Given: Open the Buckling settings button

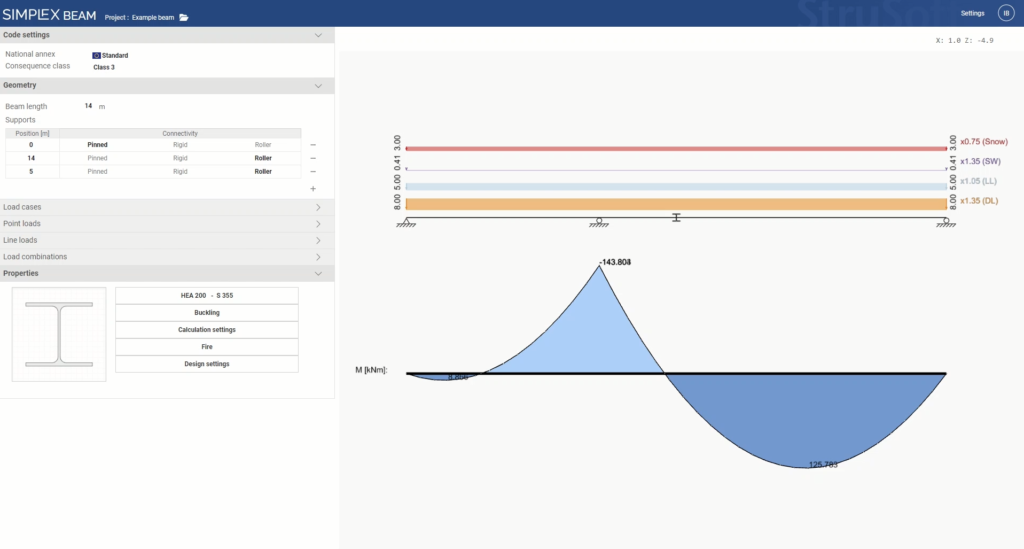Looking at the screenshot, I should 207,313.
